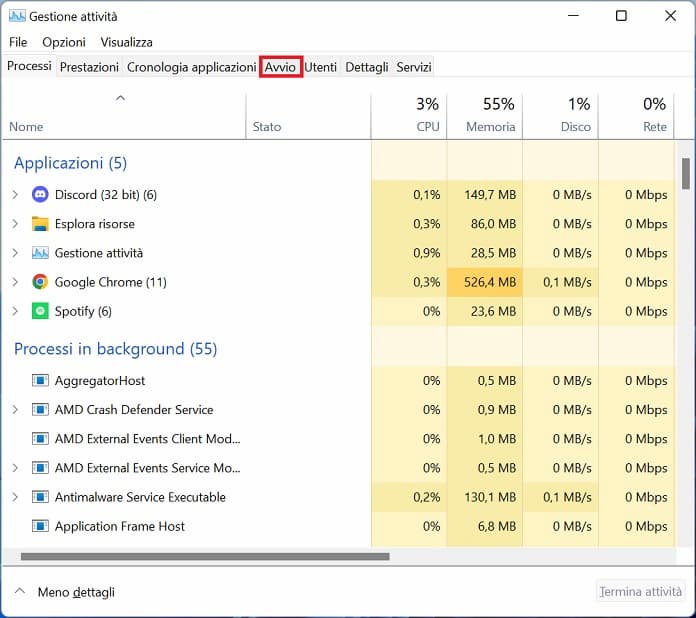Maximize the Gestione attività window

coord(621,16)
